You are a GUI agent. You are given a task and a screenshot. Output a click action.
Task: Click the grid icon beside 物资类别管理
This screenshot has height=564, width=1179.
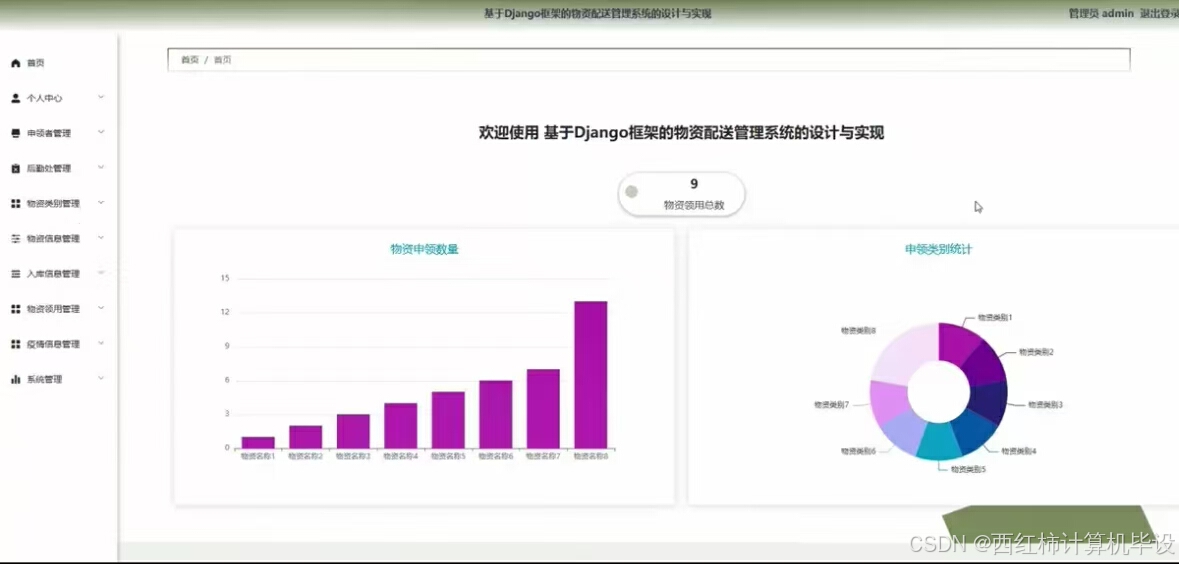tap(16, 204)
